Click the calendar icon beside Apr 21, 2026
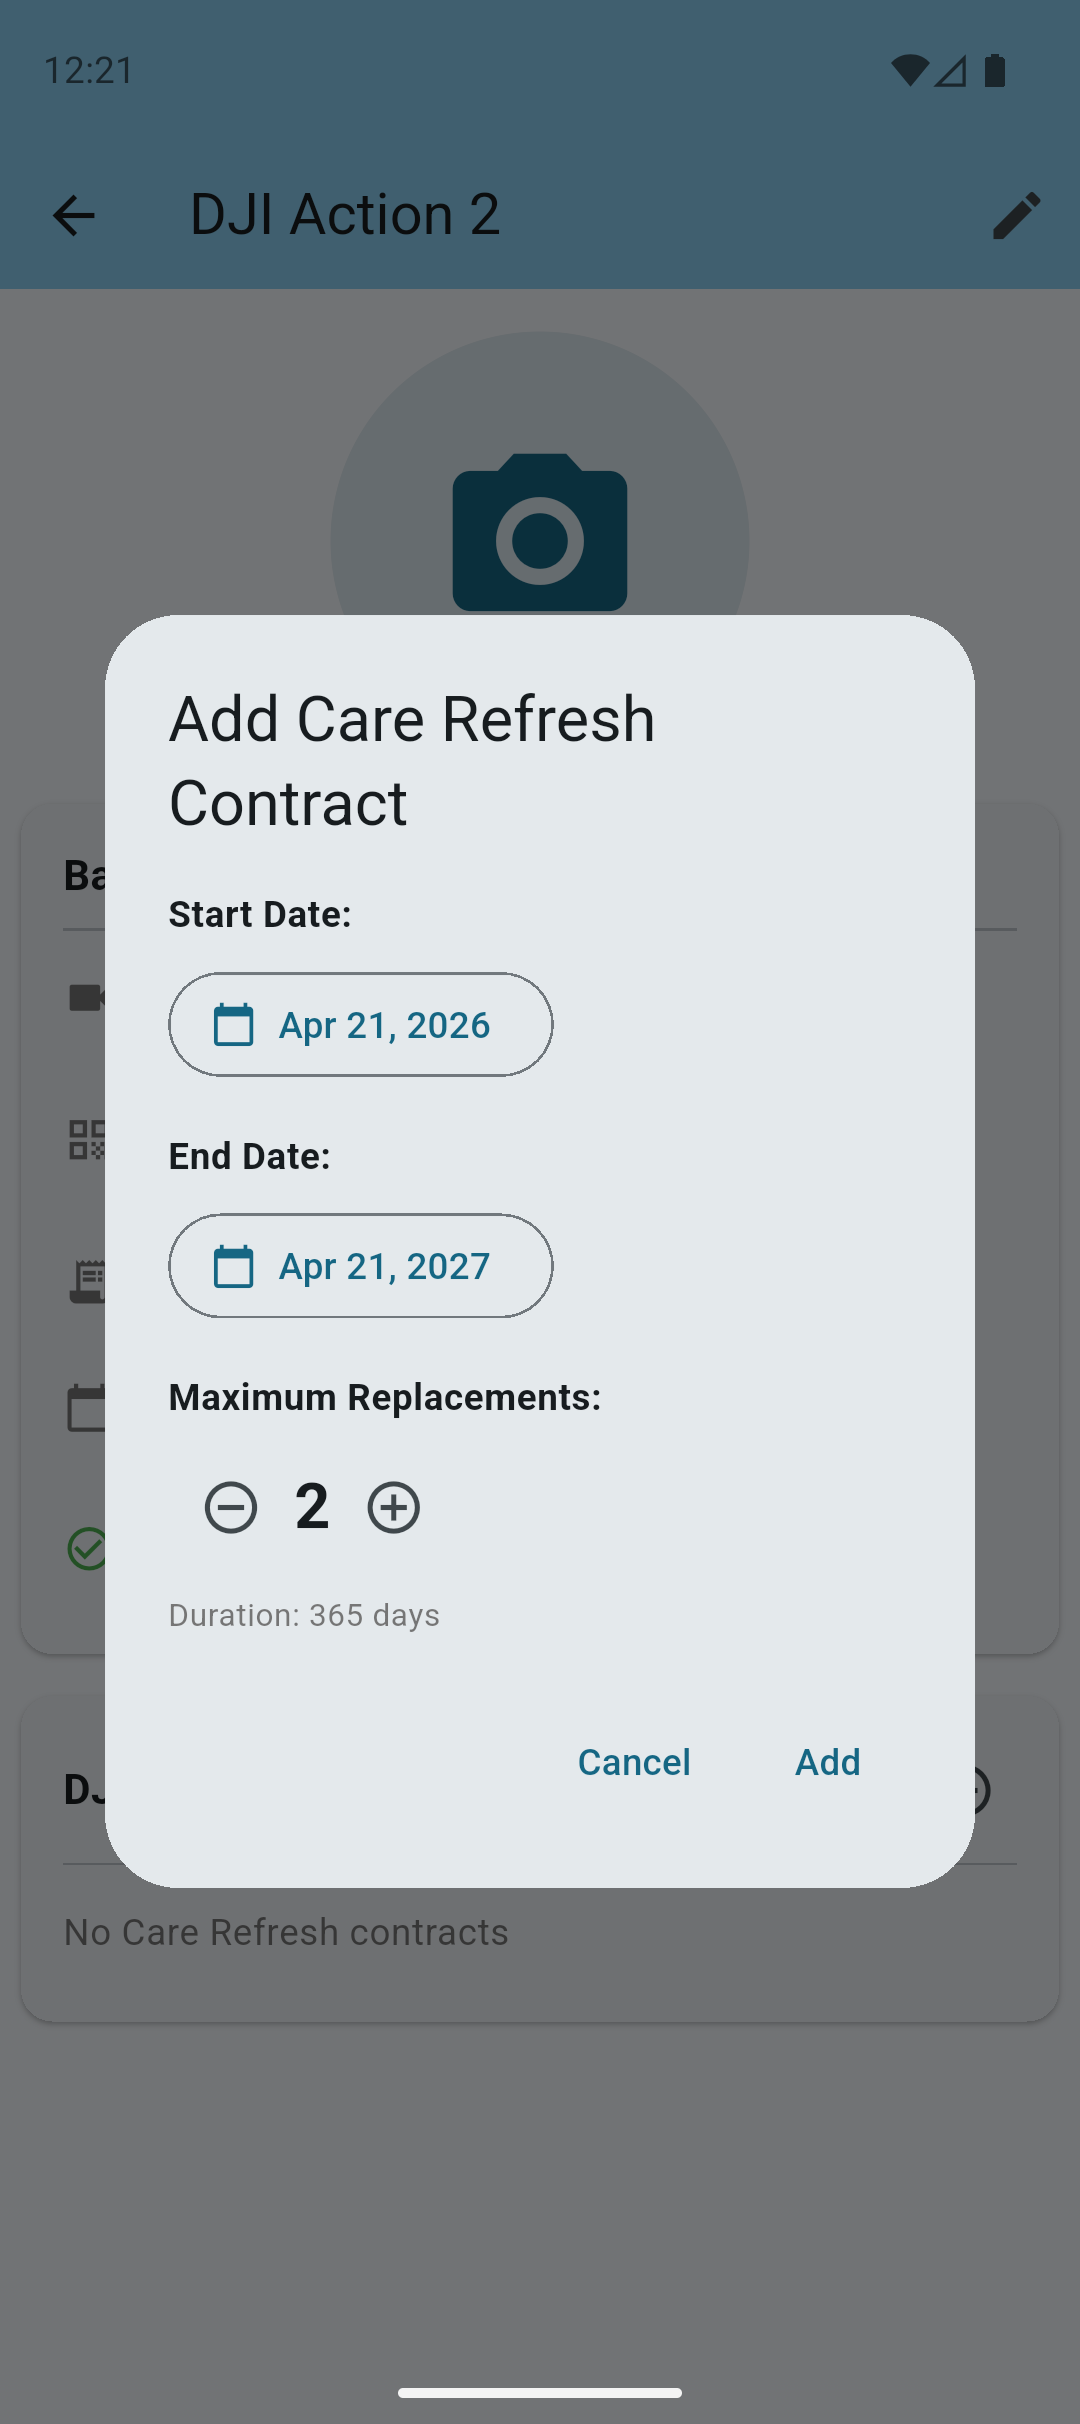The image size is (1080, 2424). 234,1024
